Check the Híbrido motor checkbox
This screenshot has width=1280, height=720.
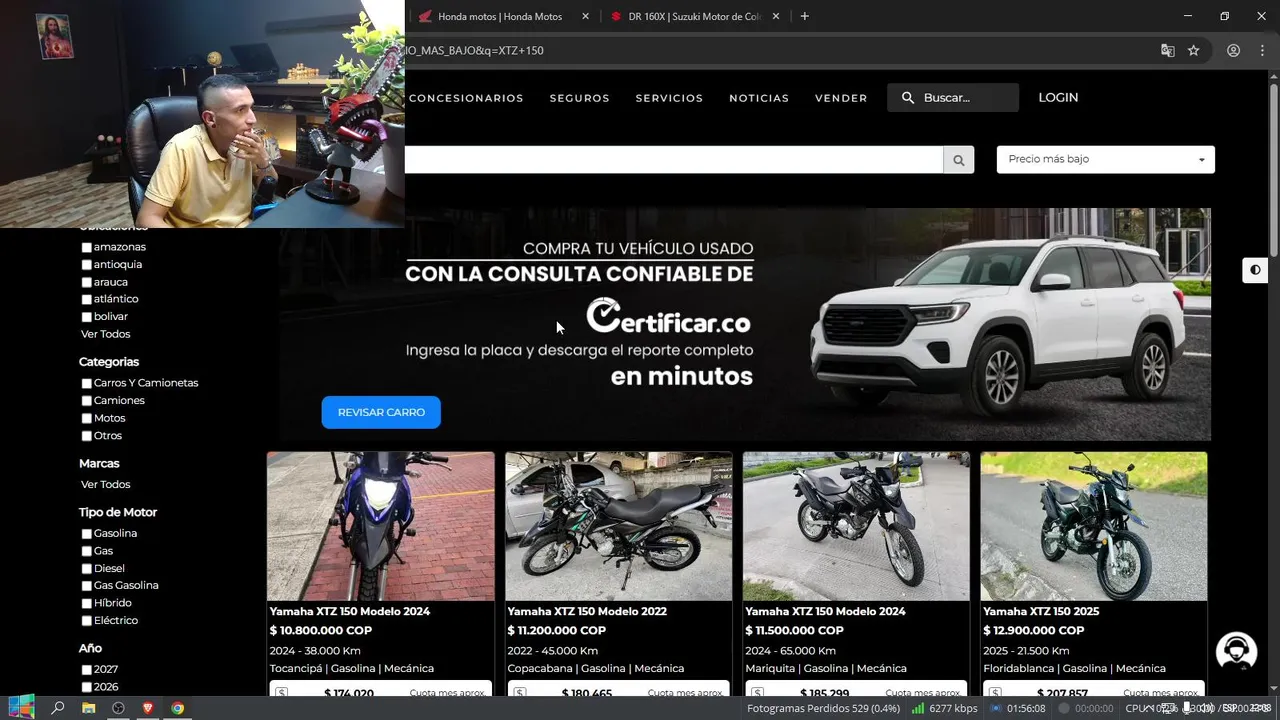[86, 603]
